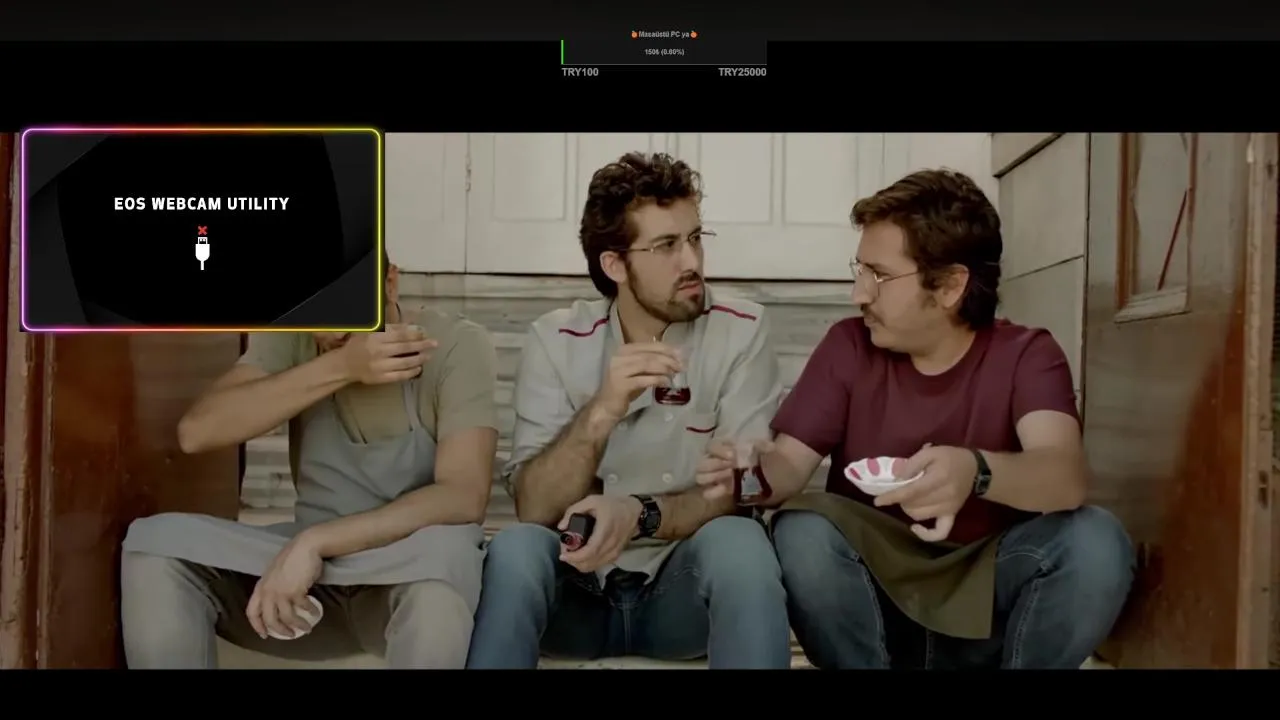
Task: Click the goal percentage text in the bar
Action: tap(664, 52)
